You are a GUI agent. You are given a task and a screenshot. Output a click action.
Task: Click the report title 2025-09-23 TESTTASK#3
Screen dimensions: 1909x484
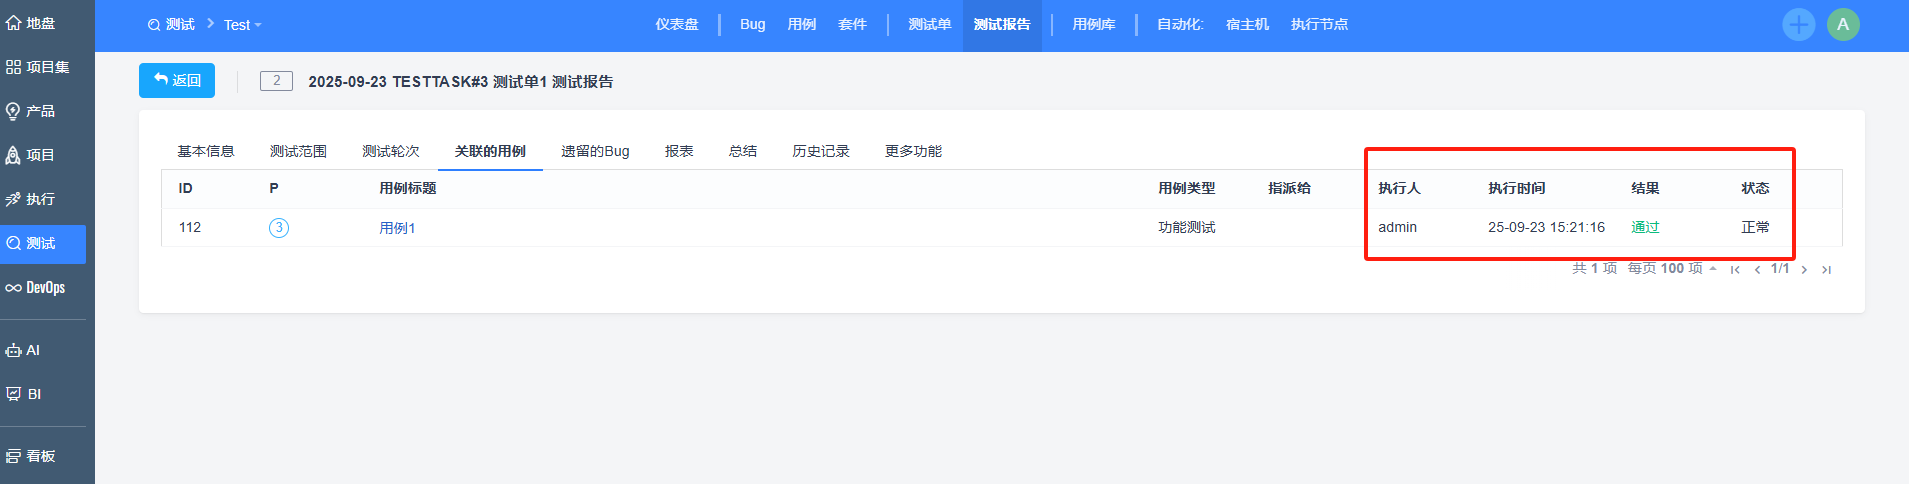point(460,82)
